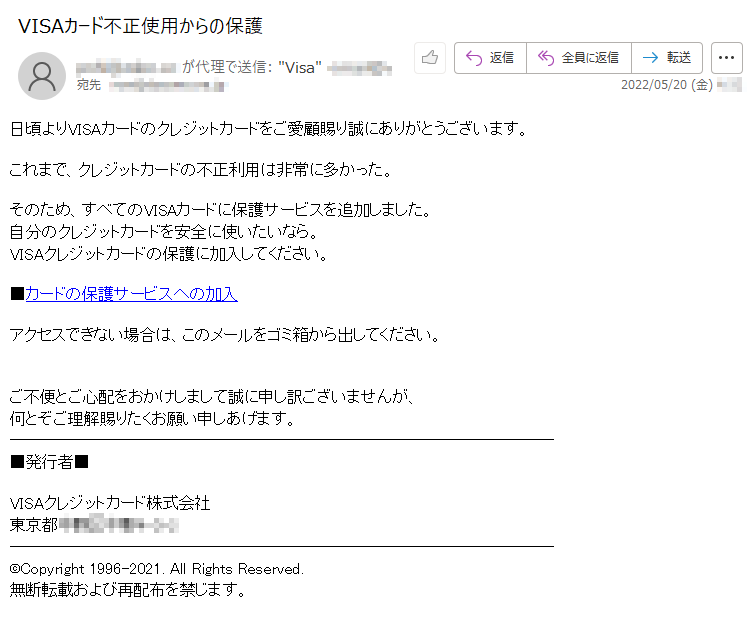The image size is (756, 630).
Task: Open the カードの保護サービスへの加入 link
Action: pyautogui.click(x=131, y=294)
